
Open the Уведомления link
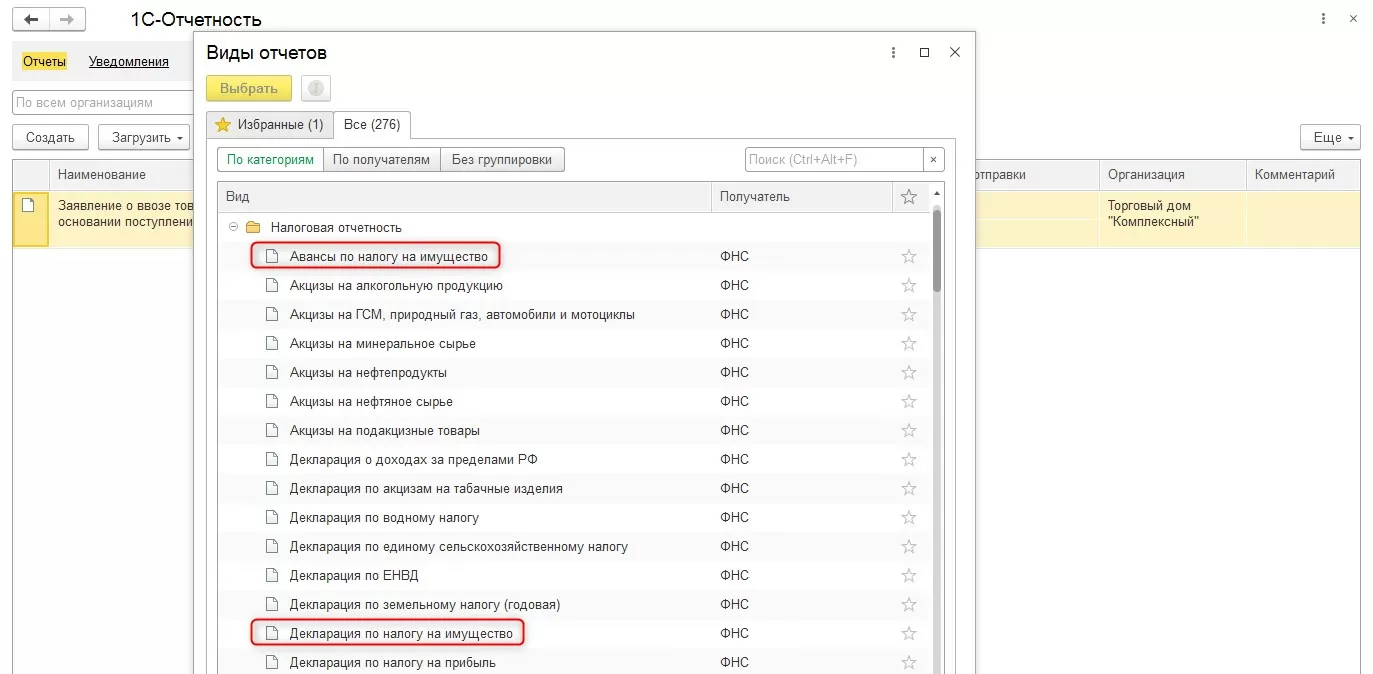tap(128, 62)
